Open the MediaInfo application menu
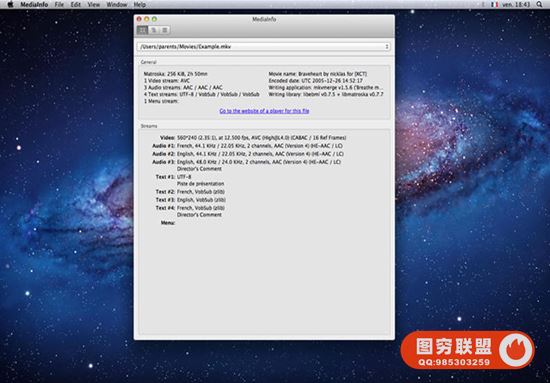 point(34,5)
